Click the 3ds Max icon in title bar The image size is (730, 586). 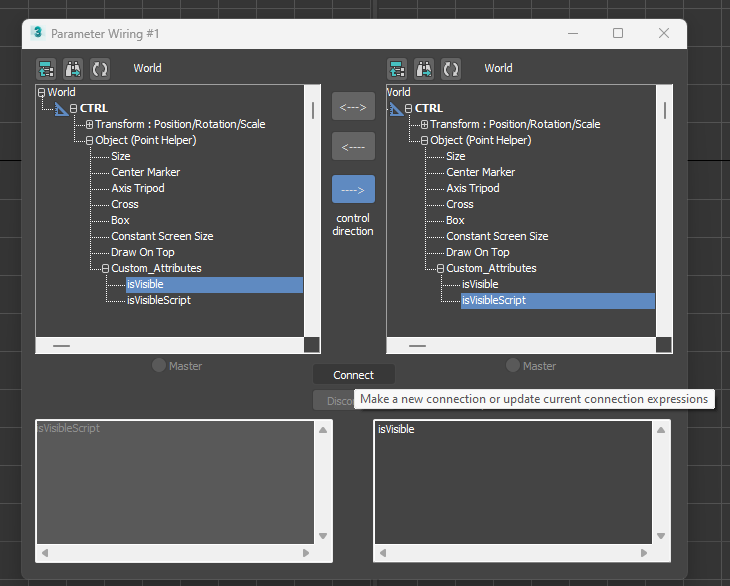click(38, 33)
